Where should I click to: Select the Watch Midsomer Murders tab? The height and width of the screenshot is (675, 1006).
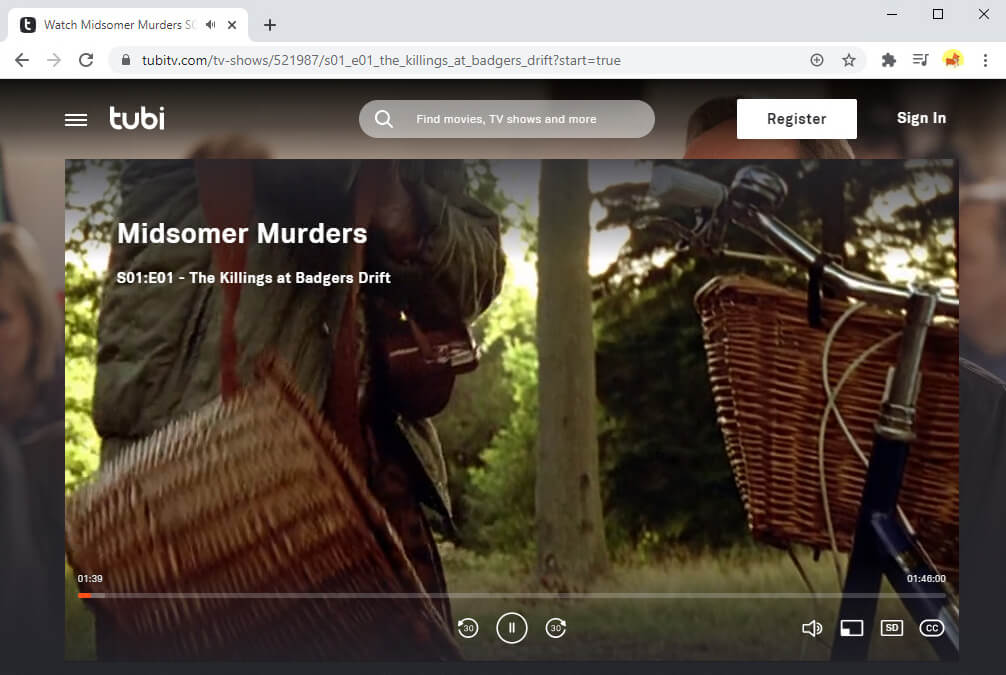click(x=128, y=25)
